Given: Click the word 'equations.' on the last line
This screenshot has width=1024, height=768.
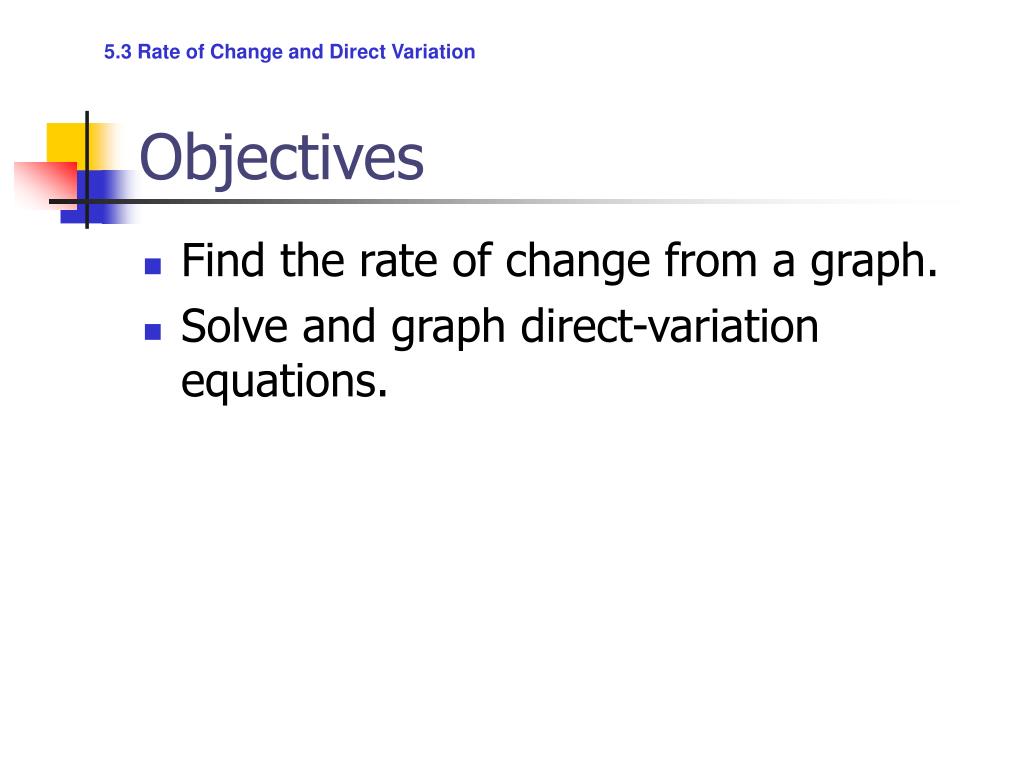Looking at the screenshot, I should 284,383.
